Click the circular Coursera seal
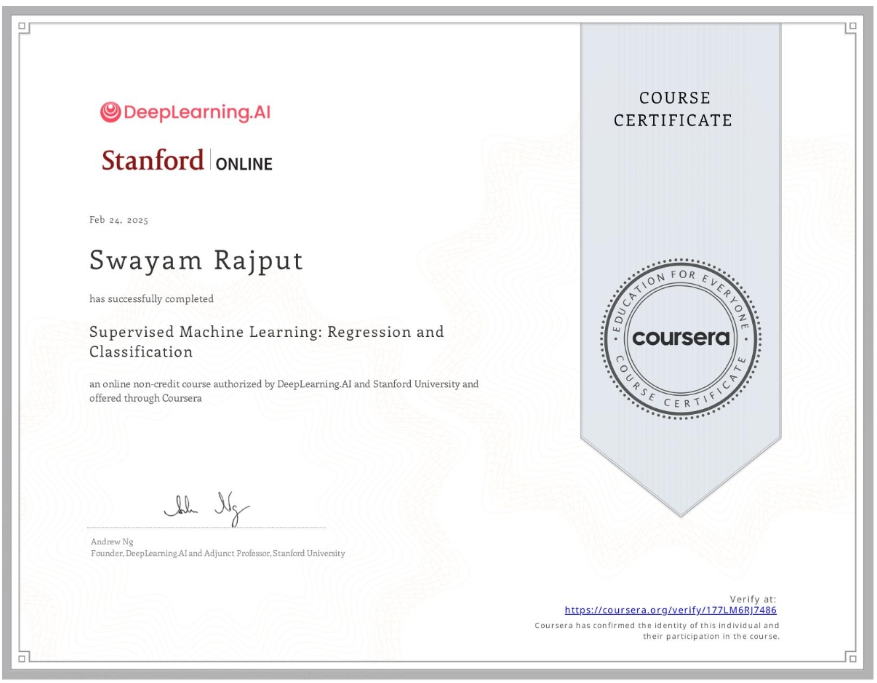Viewport: 877px width, 683px height. [680, 336]
